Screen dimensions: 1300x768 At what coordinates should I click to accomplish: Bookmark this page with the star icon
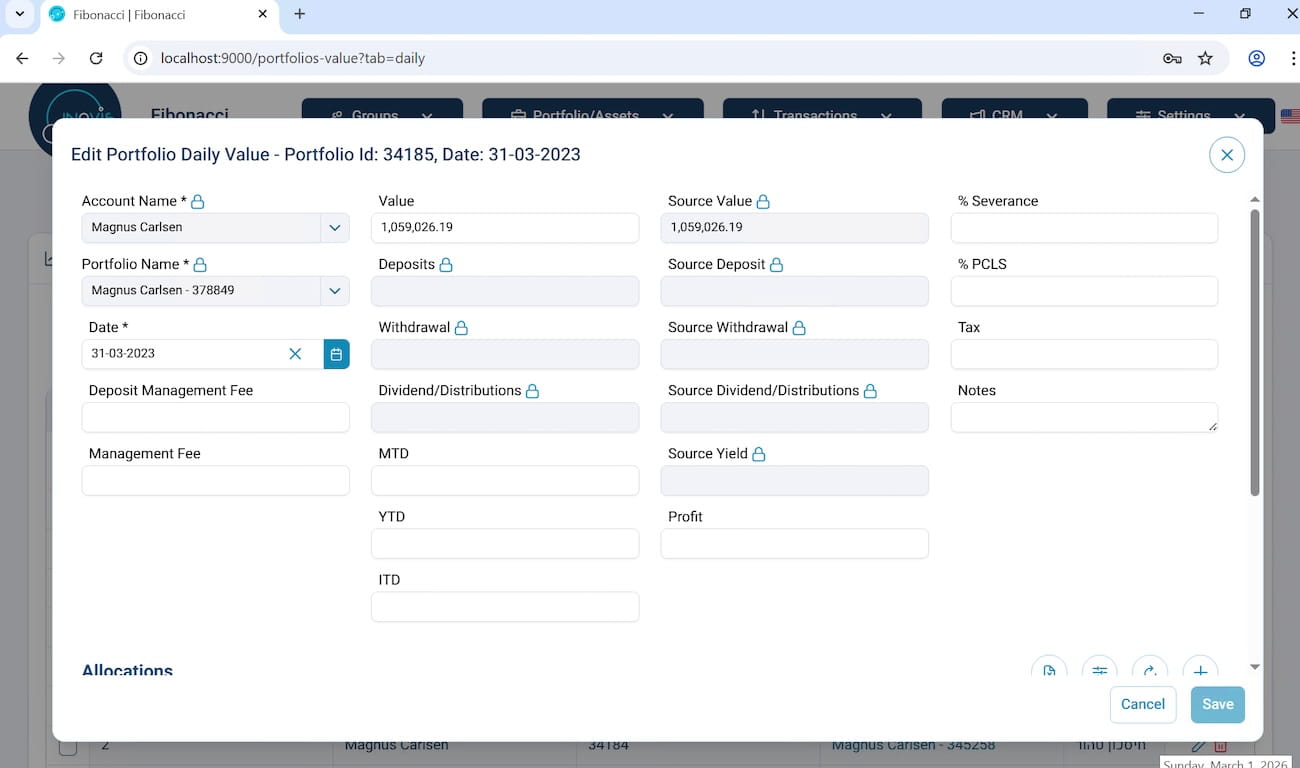pos(1205,58)
